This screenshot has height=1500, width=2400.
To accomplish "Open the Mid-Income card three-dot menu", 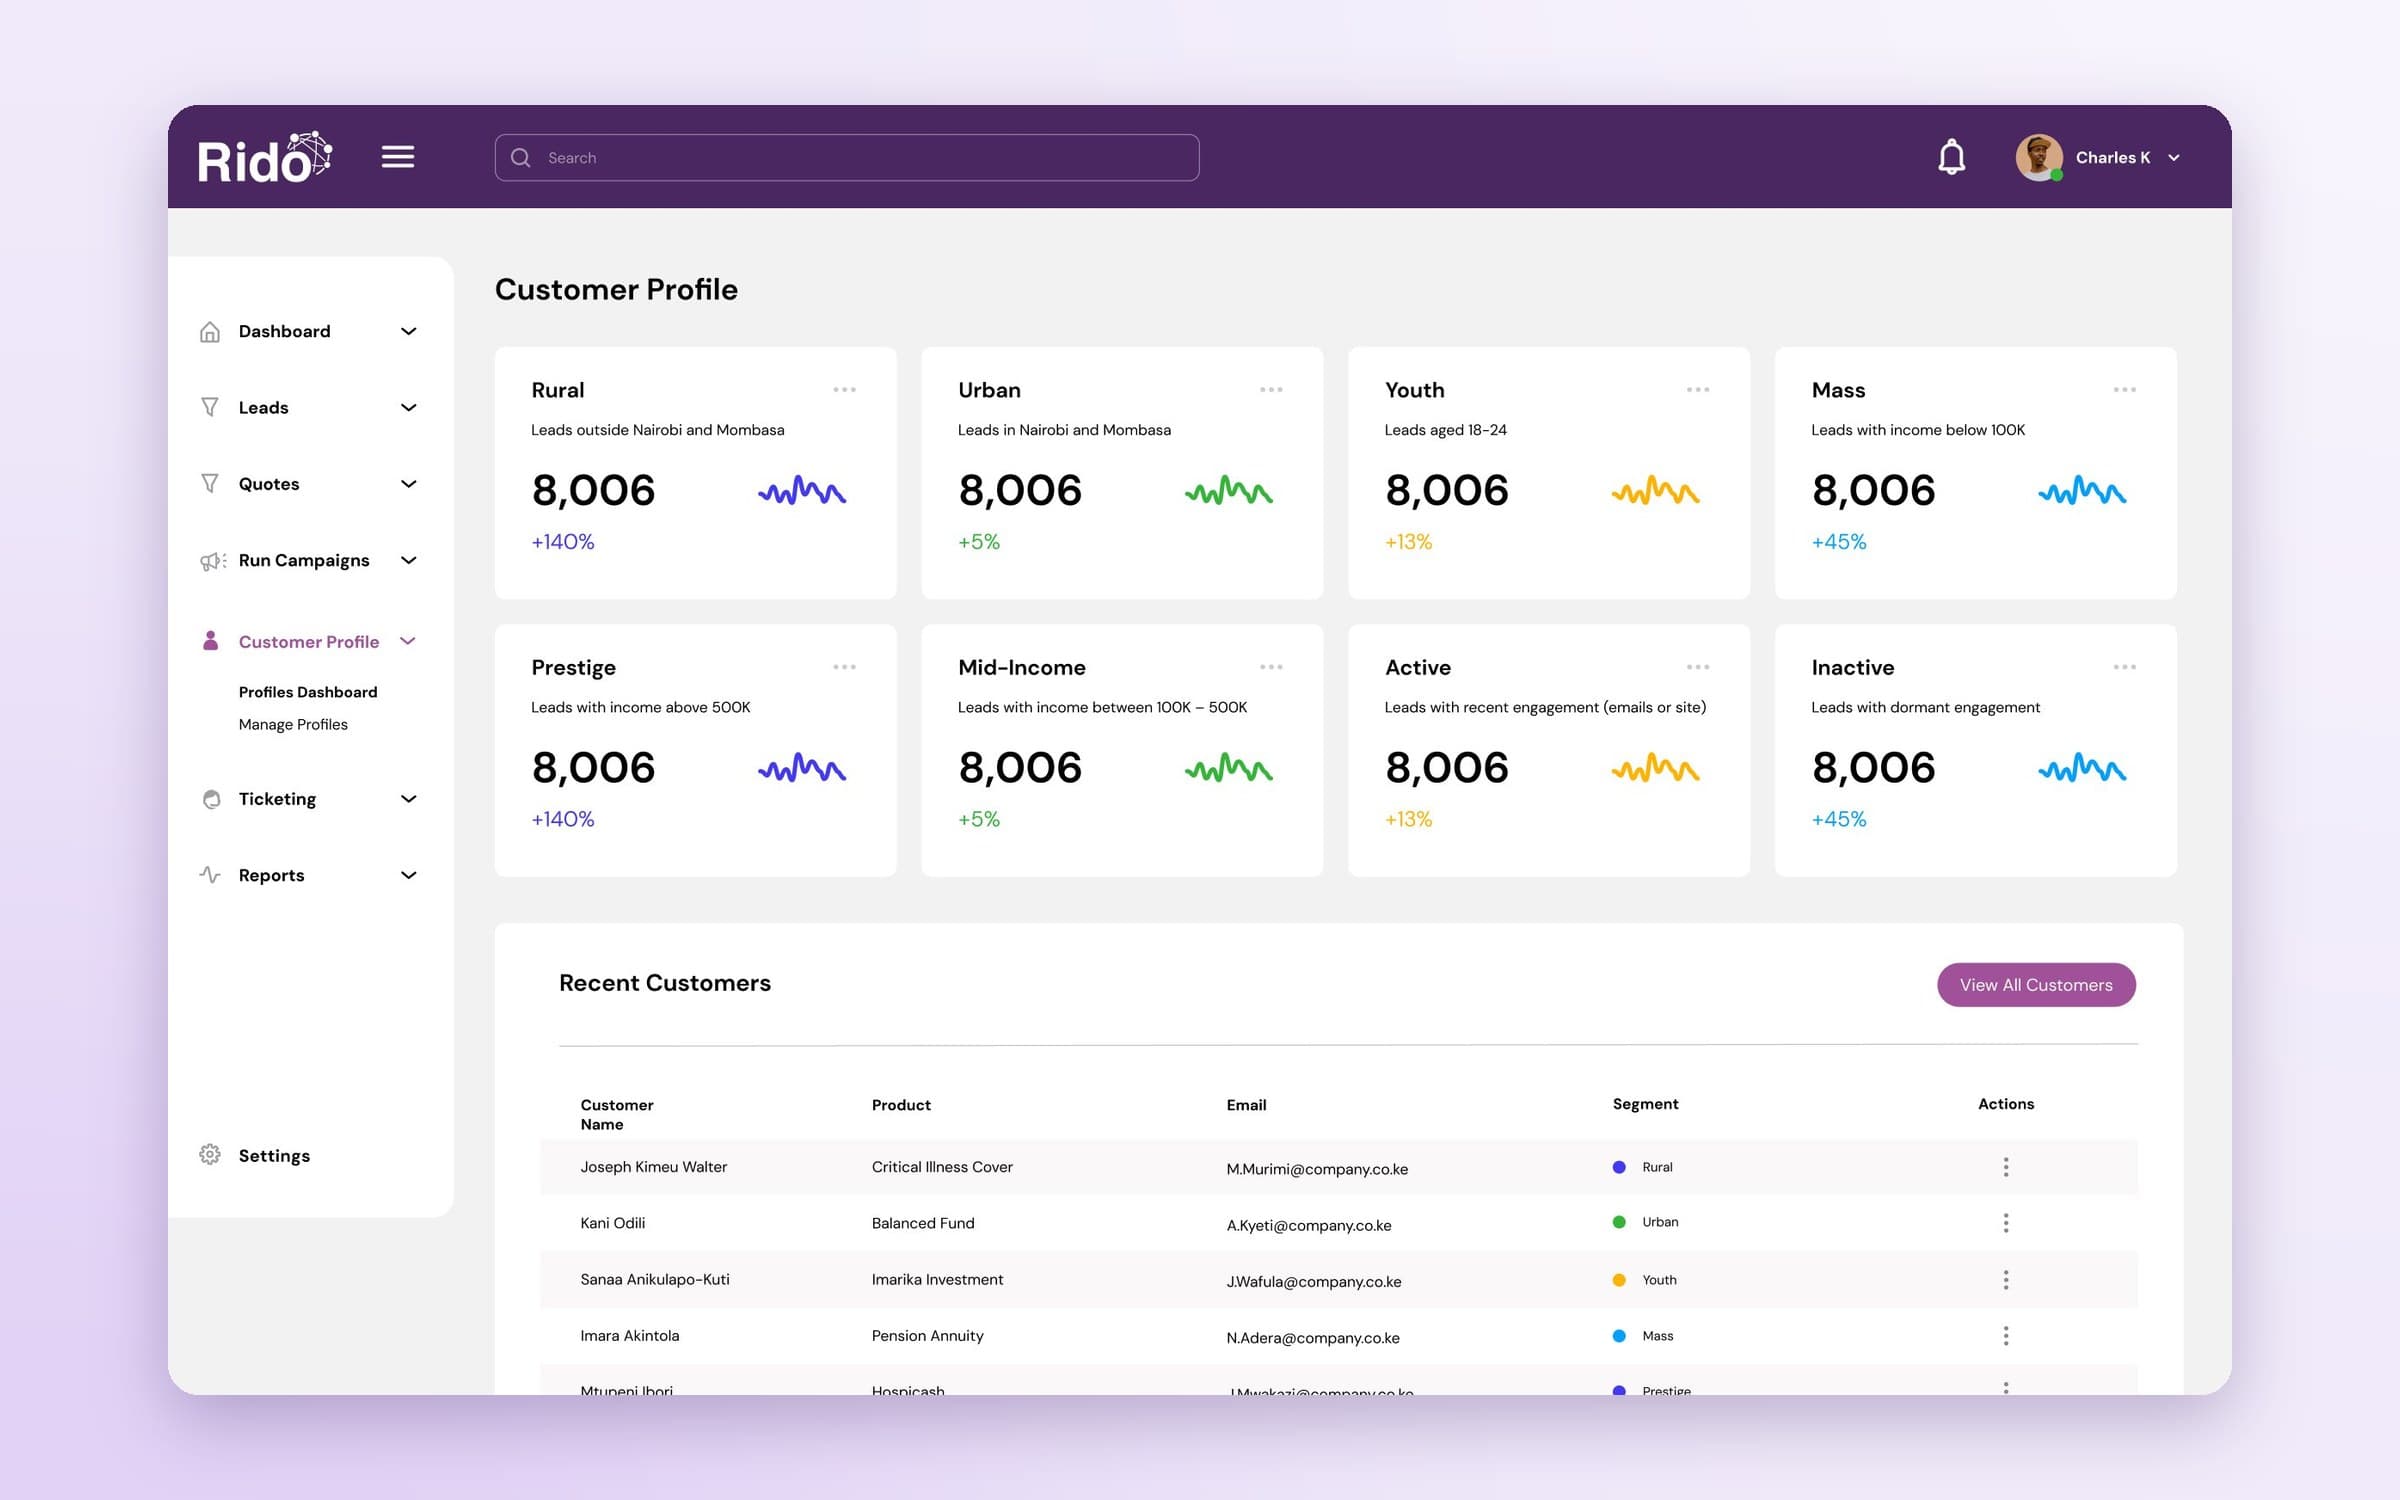I will (x=1271, y=667).
